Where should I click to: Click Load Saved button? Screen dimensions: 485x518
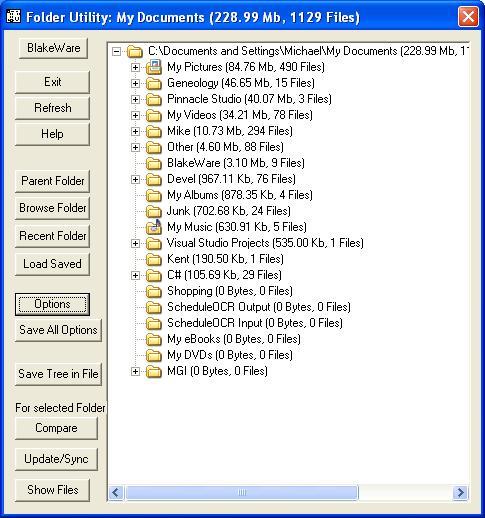[52, 264]
